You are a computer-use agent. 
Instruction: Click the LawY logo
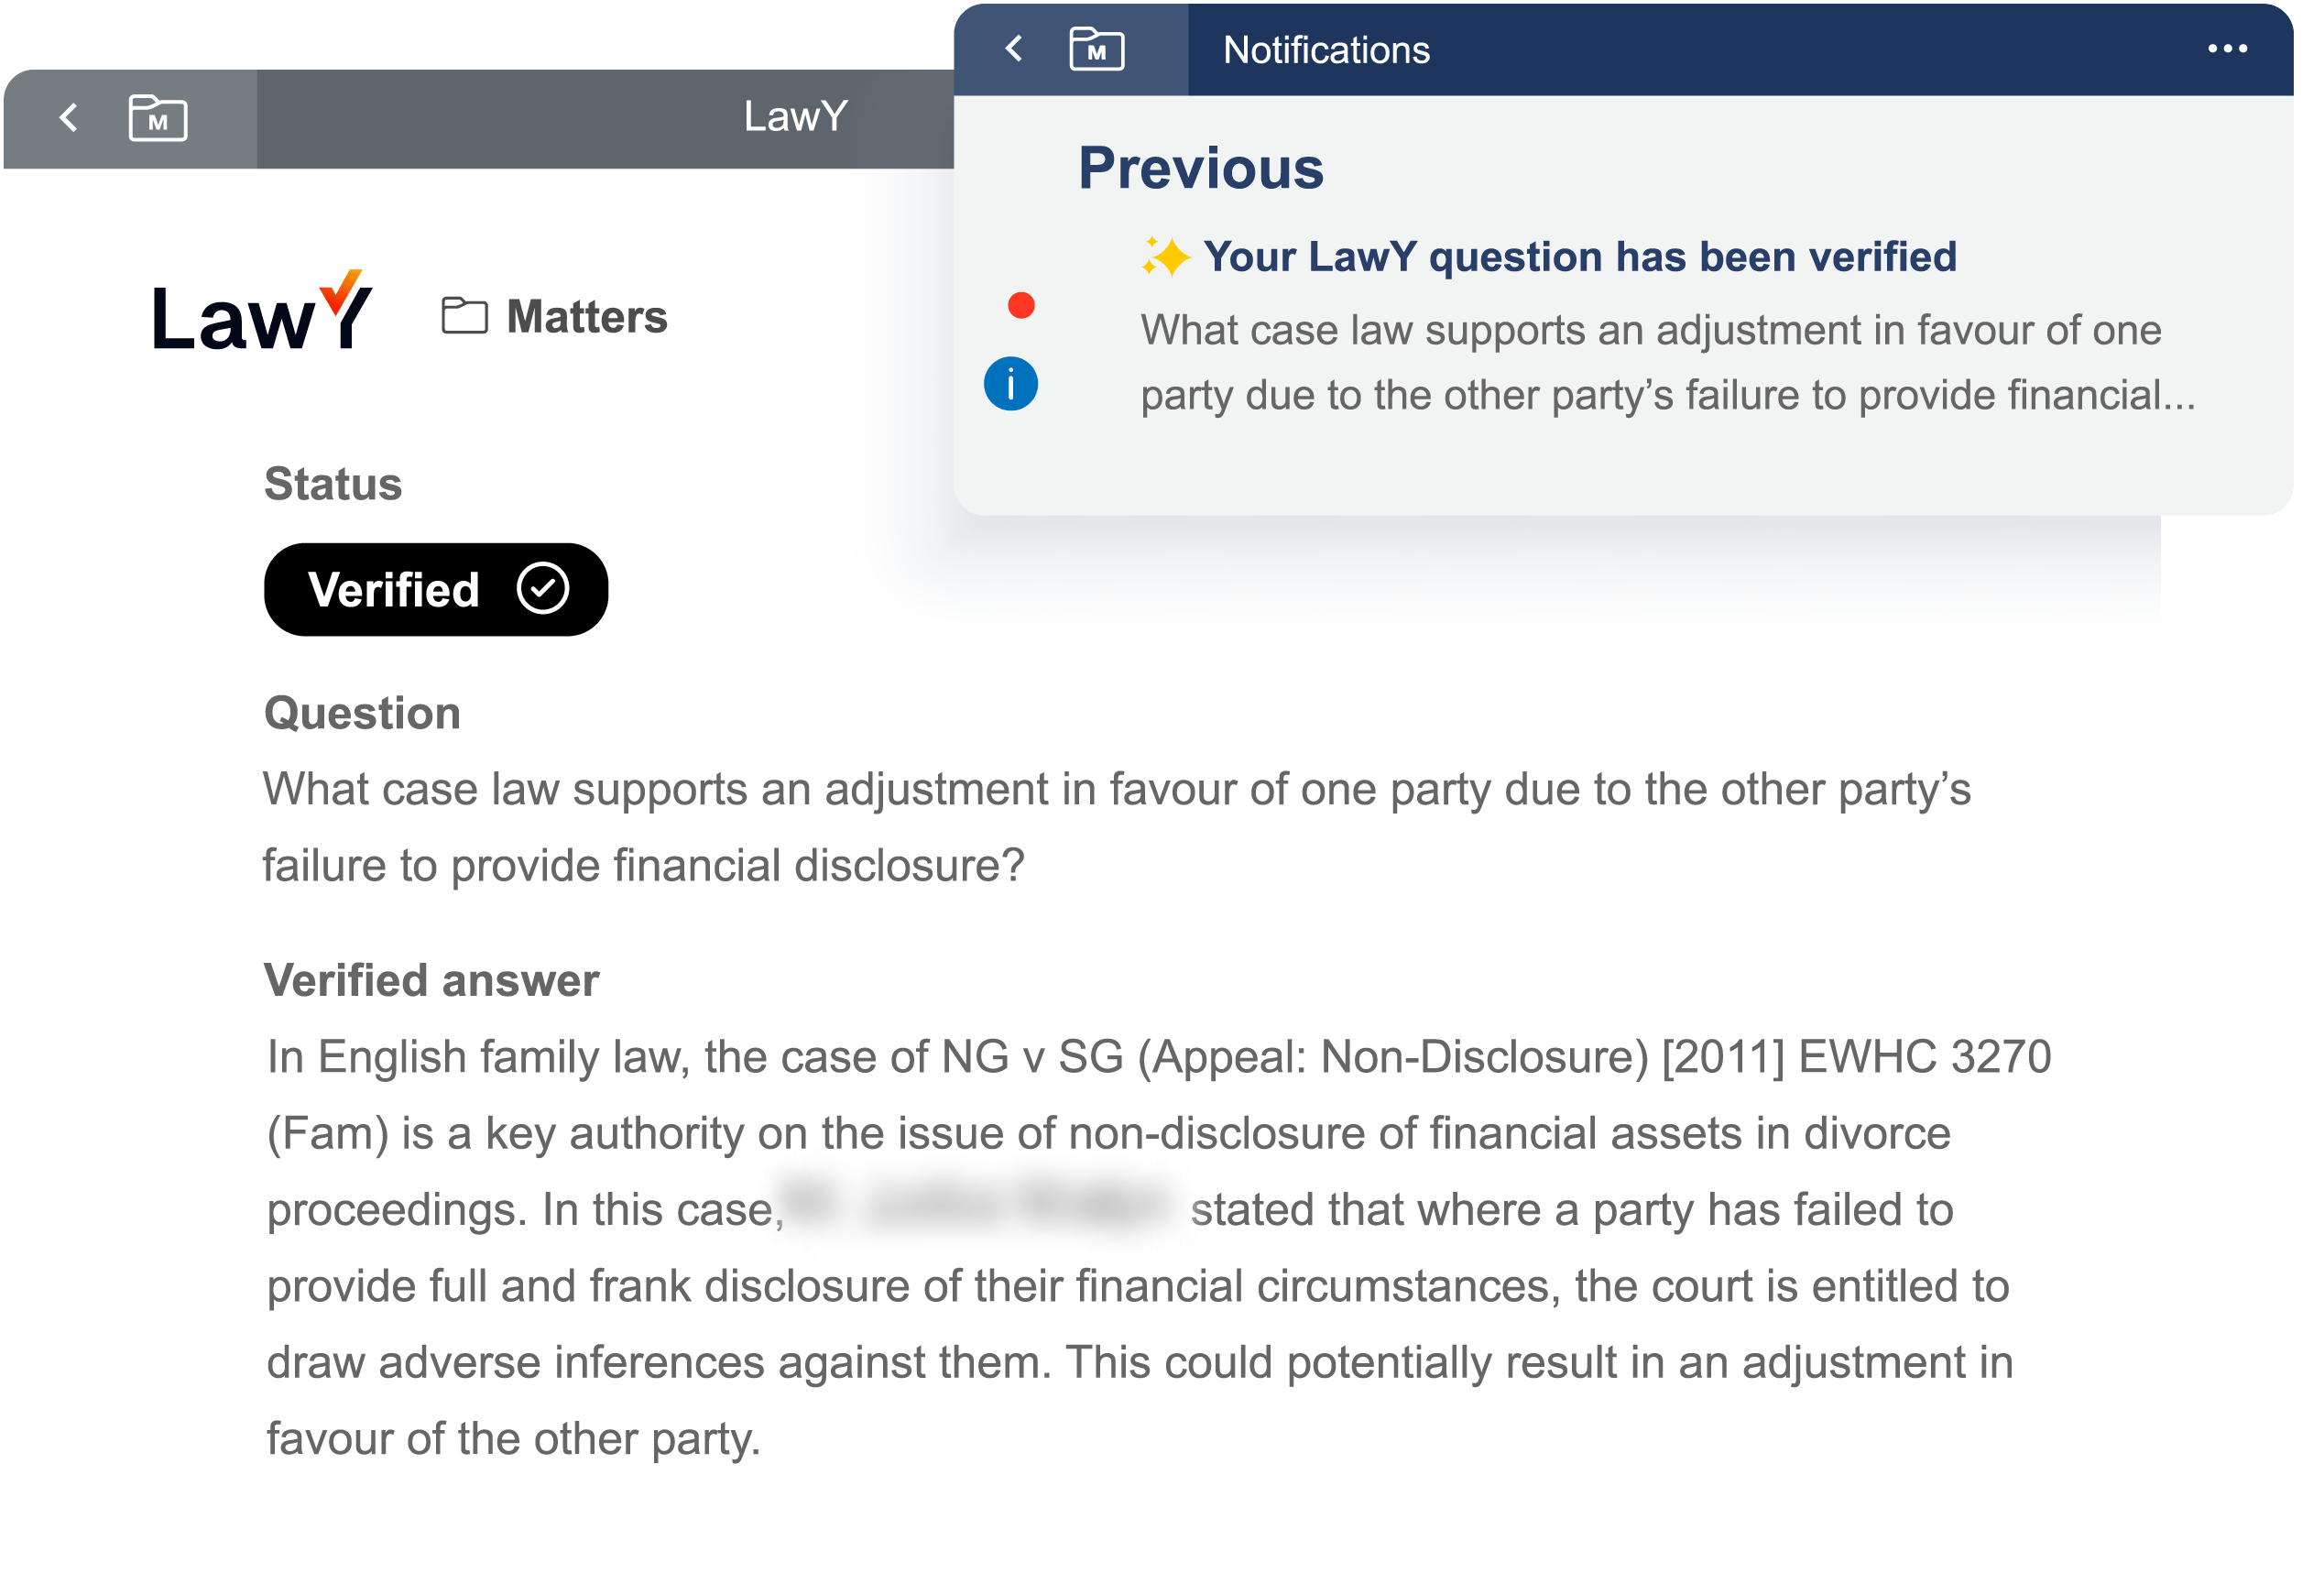click(262, 314)
